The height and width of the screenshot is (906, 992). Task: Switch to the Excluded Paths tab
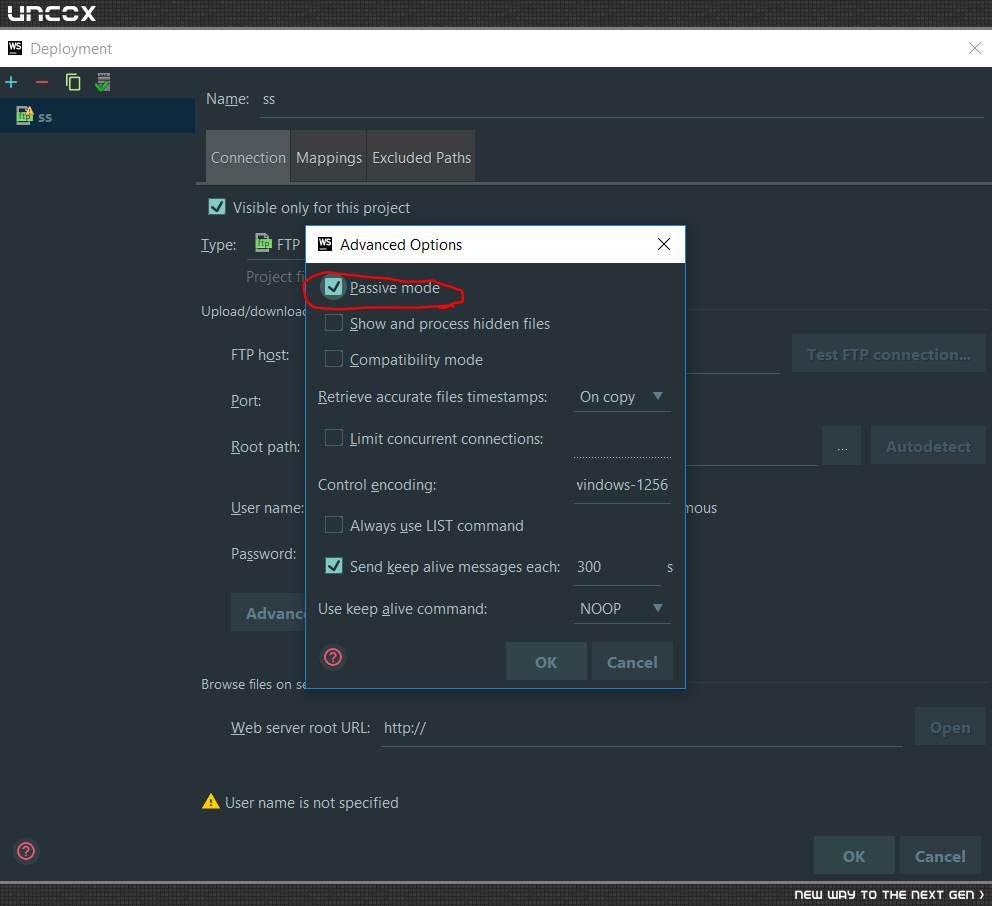click(x=421, y=158)
